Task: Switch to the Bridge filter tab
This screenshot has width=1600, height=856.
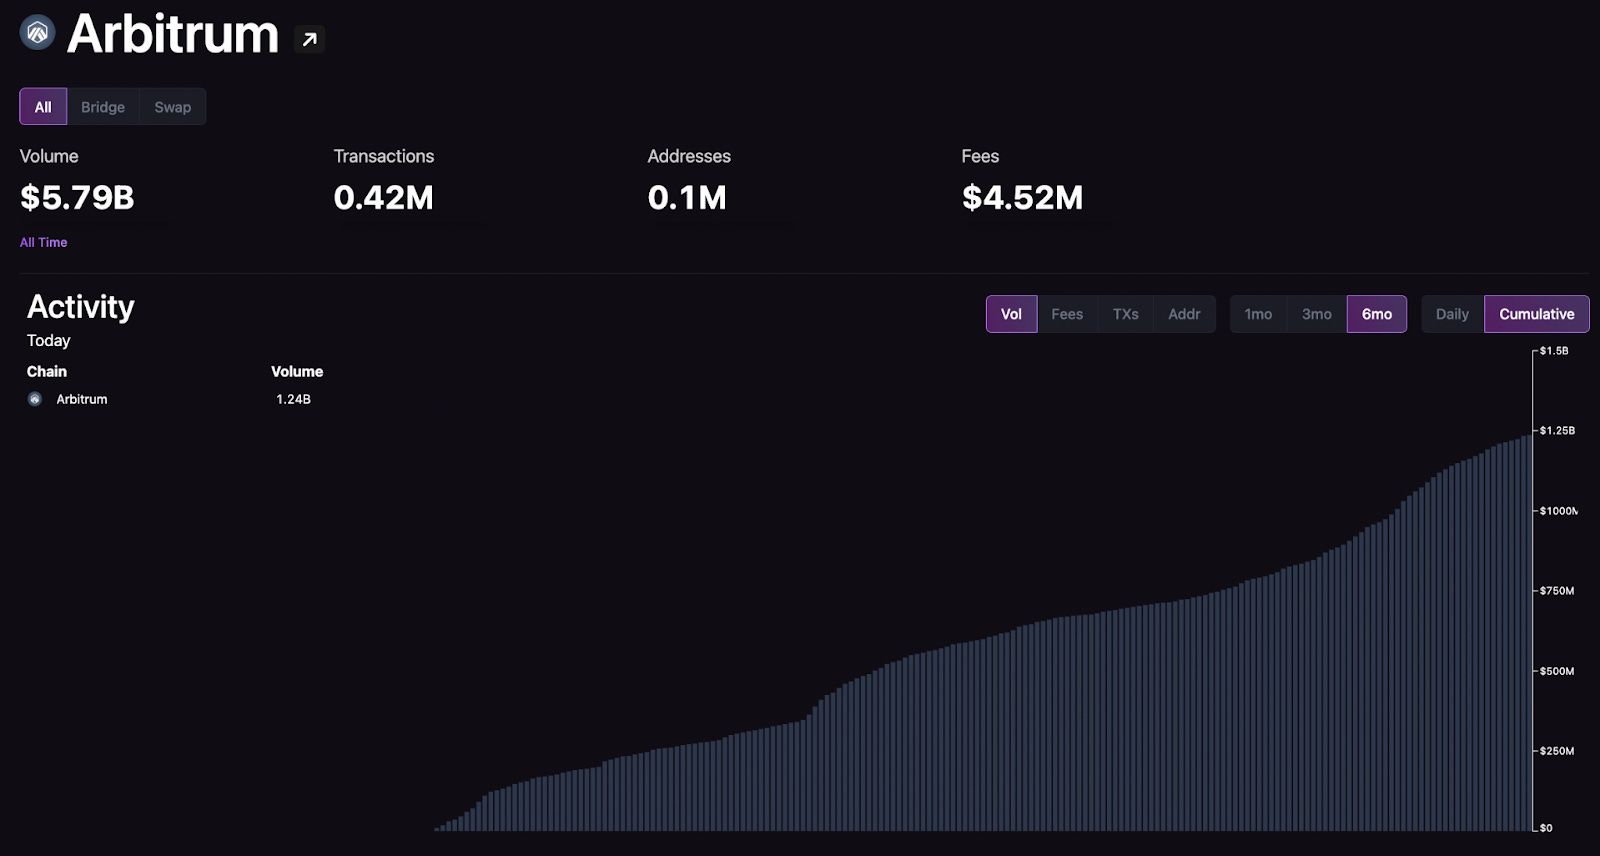Action: [x=103, y=107]
